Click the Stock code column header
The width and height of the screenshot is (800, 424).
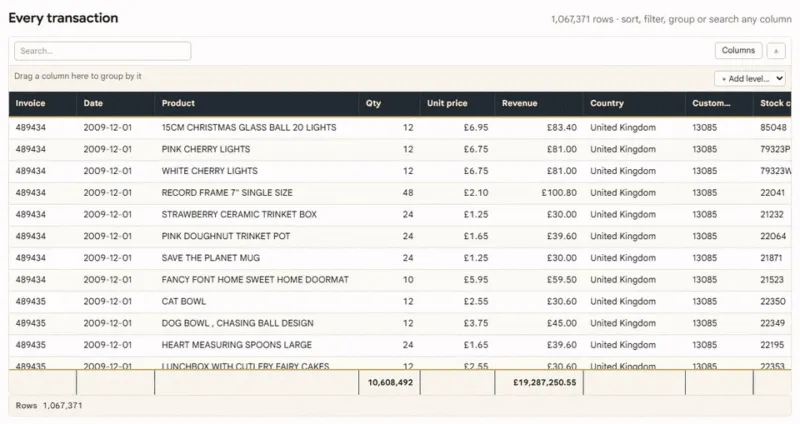coord(772,104)
